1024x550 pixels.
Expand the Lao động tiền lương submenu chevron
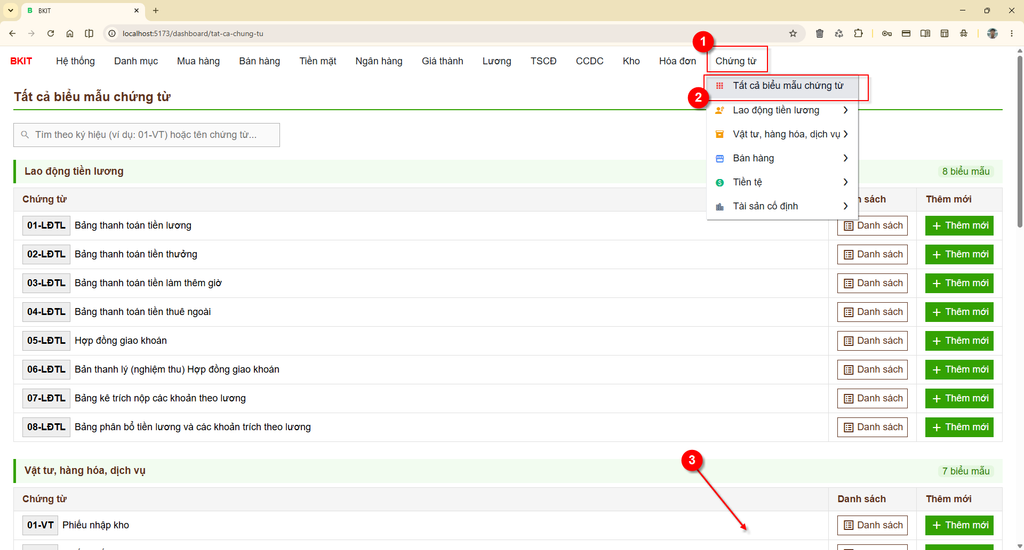pos(845,110)
